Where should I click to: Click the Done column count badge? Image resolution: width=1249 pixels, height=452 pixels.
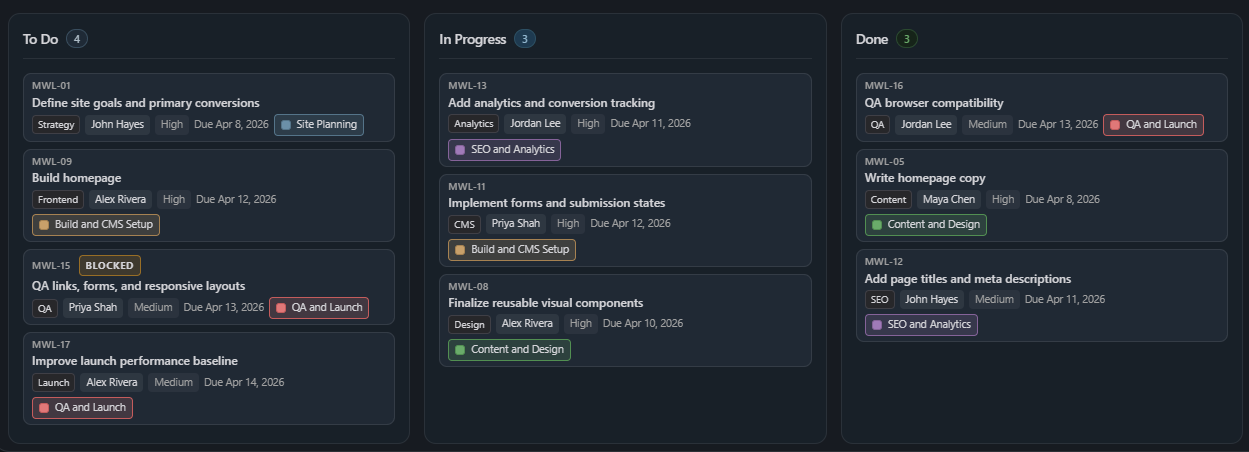[906, 39]
